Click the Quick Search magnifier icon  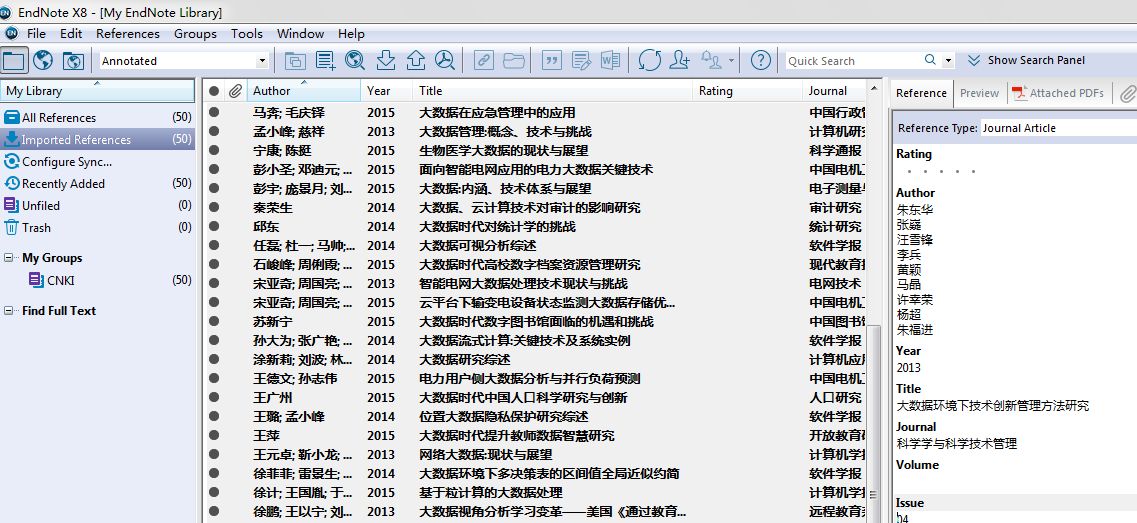(x=930, y=60)
